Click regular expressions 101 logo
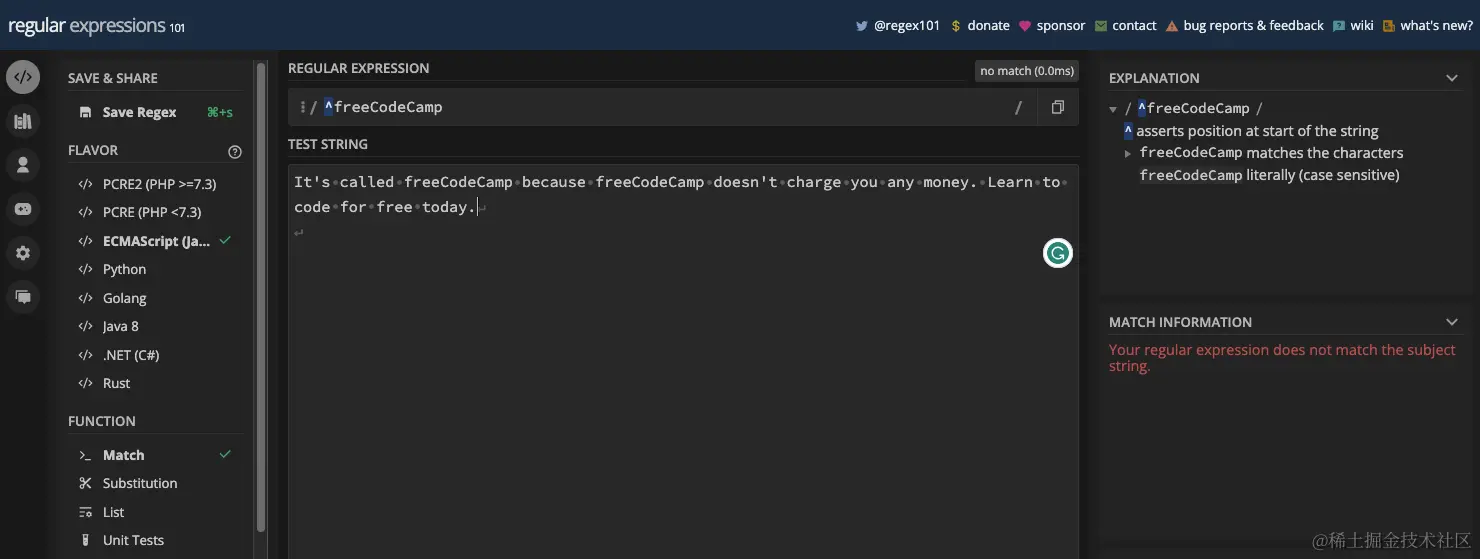 click(x=96, y=26)
